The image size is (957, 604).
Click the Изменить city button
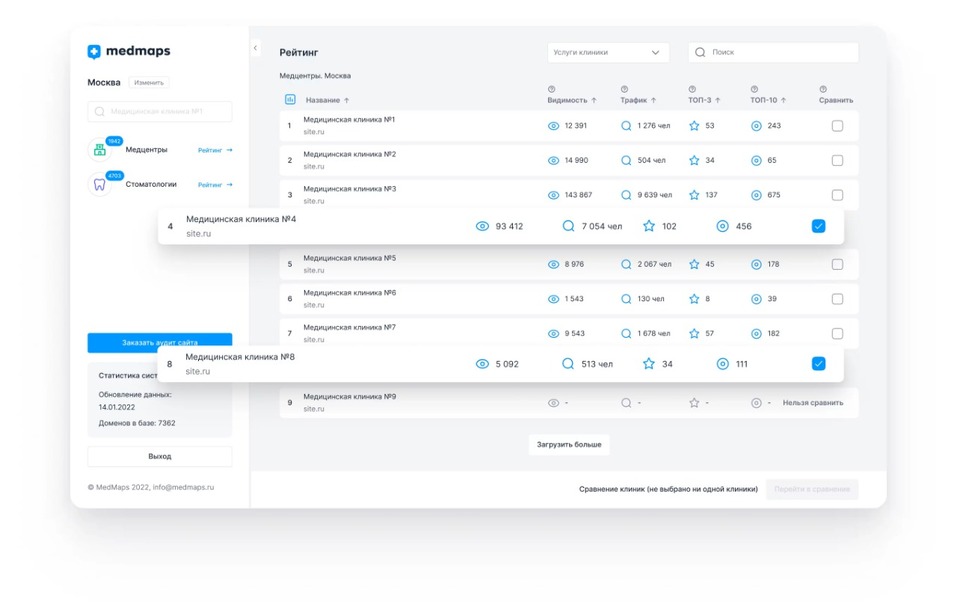[149, 82]
